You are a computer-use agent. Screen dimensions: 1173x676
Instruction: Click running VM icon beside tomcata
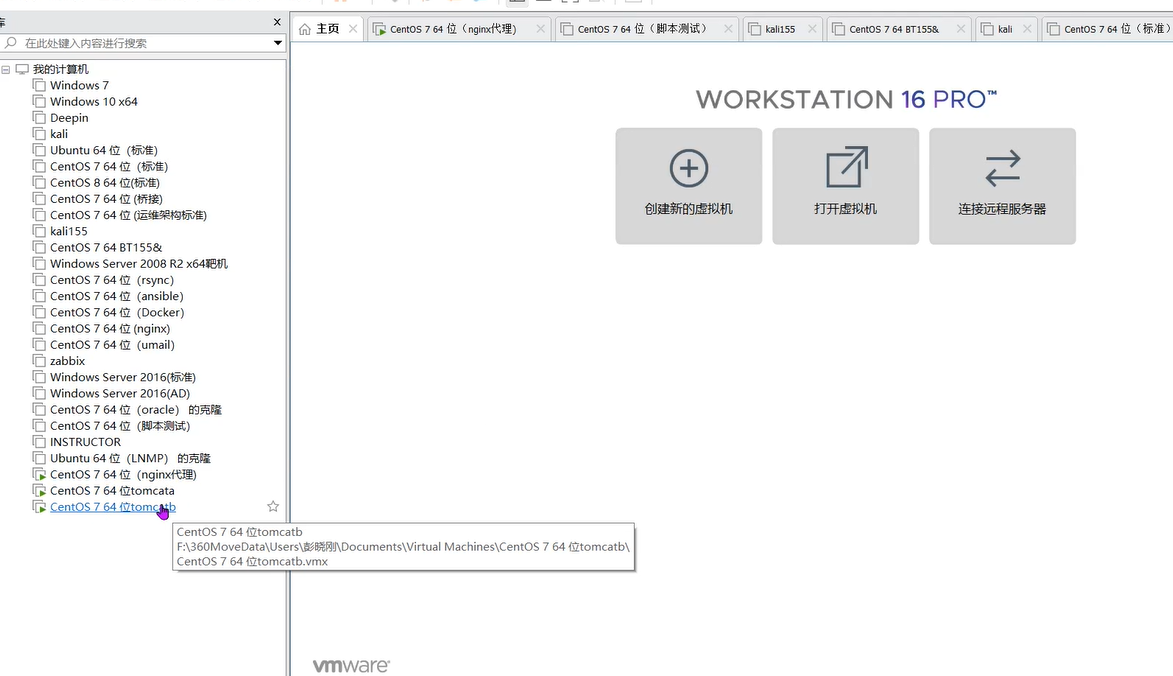coord(39,491)
